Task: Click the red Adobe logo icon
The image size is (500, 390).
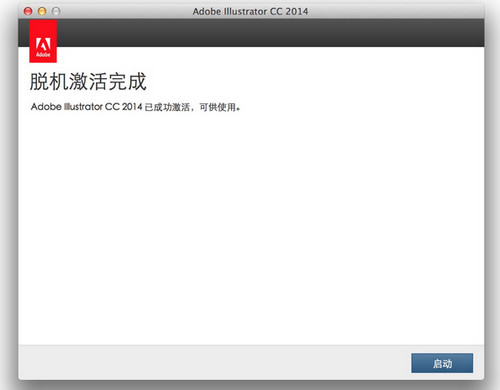Action: 43,41
